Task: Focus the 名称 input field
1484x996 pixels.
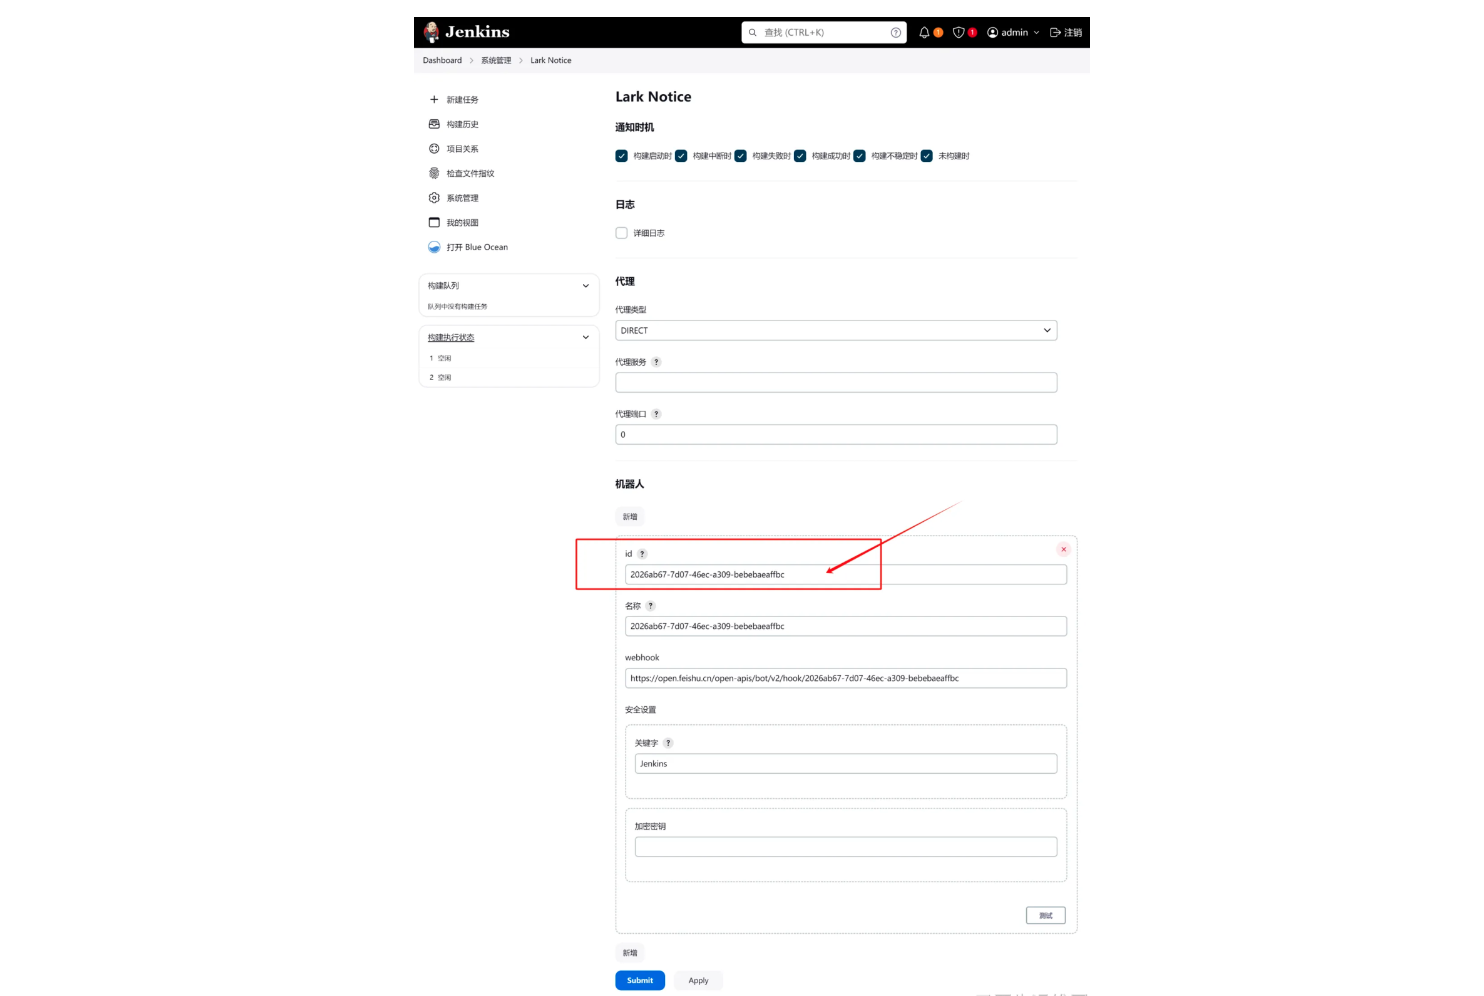Action: coord(846,626)
